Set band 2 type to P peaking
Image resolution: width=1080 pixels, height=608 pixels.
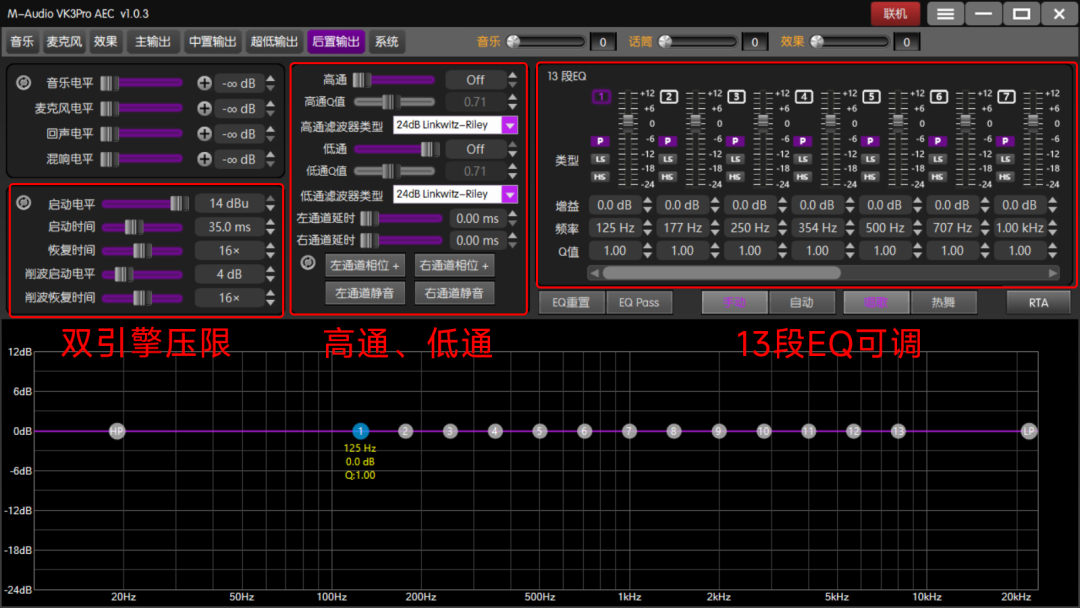(667, 141)
